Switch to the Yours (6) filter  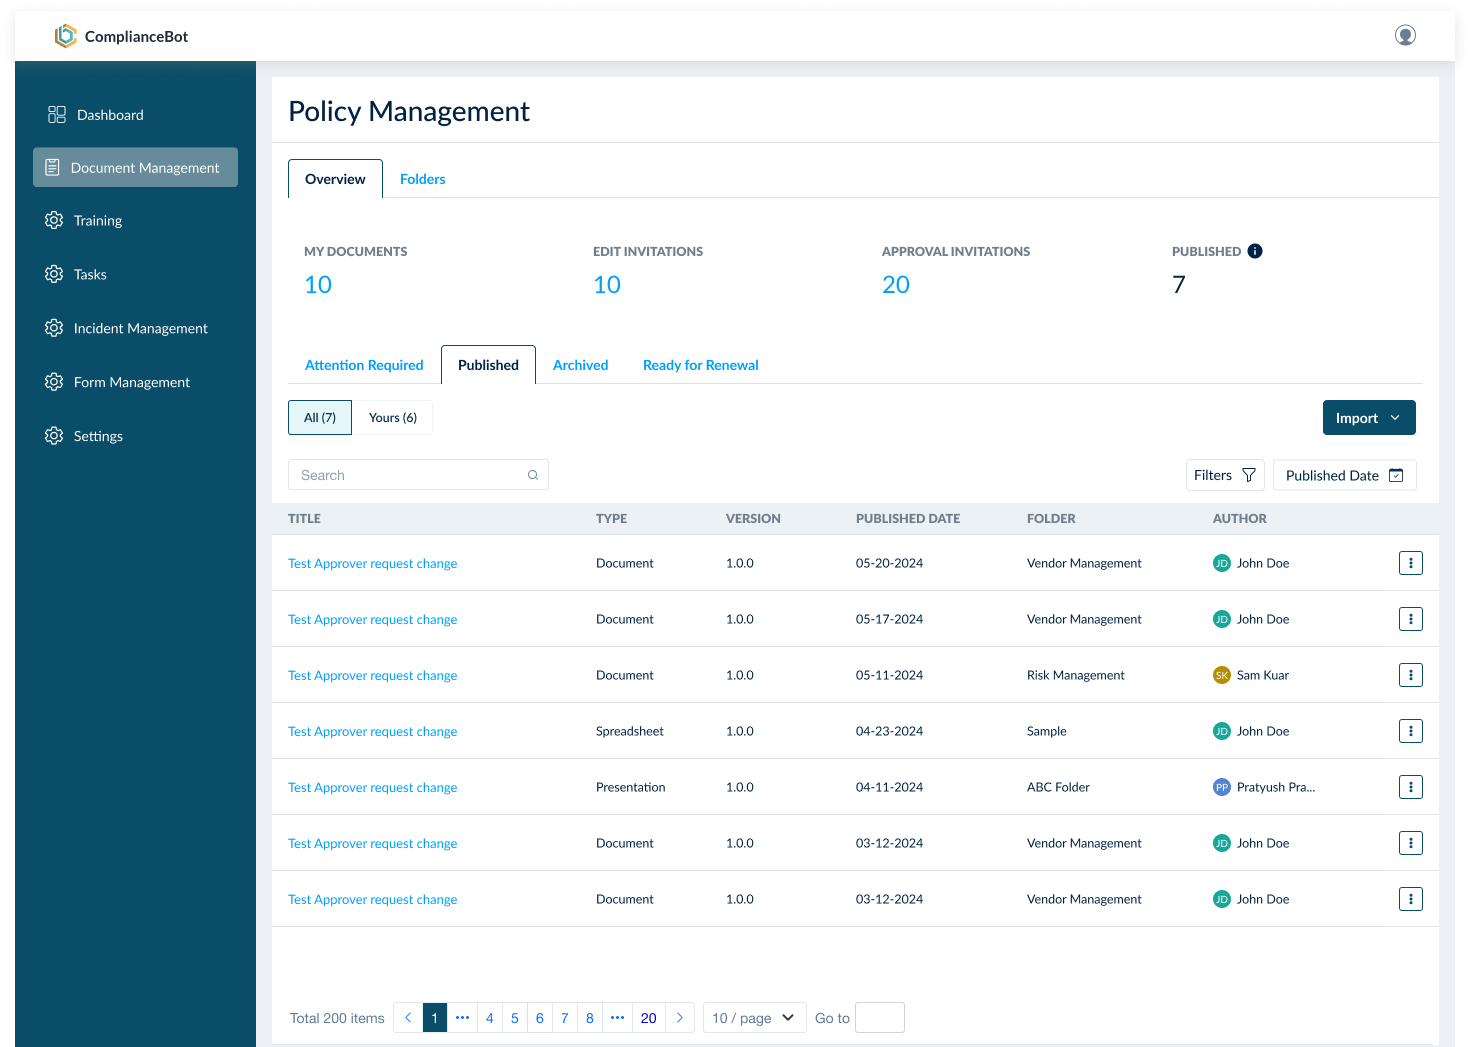392,418
